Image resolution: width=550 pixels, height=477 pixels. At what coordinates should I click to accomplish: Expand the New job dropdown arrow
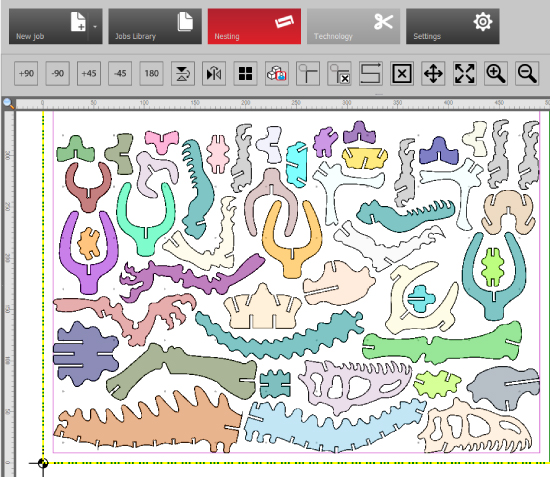[95, 26]
